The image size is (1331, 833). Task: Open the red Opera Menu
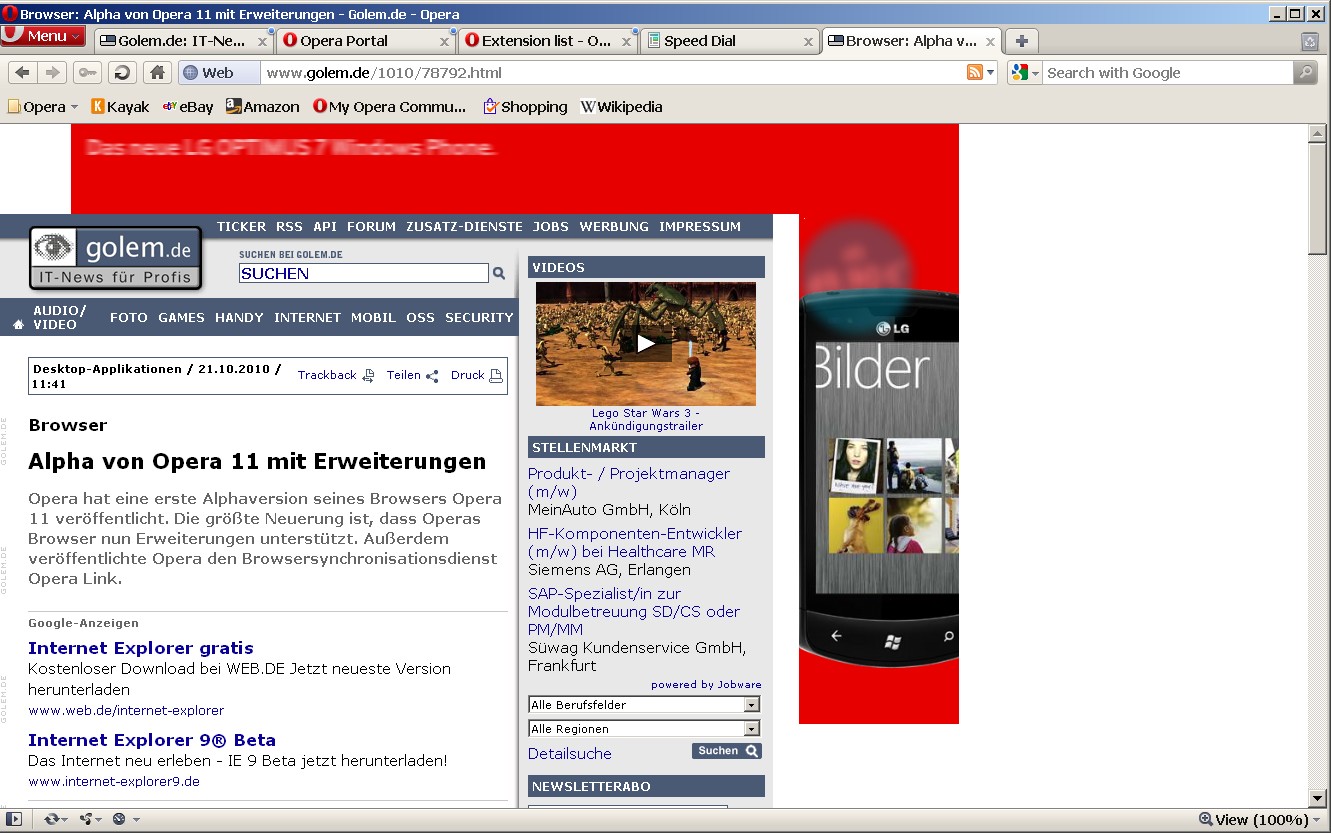(42, 34)
